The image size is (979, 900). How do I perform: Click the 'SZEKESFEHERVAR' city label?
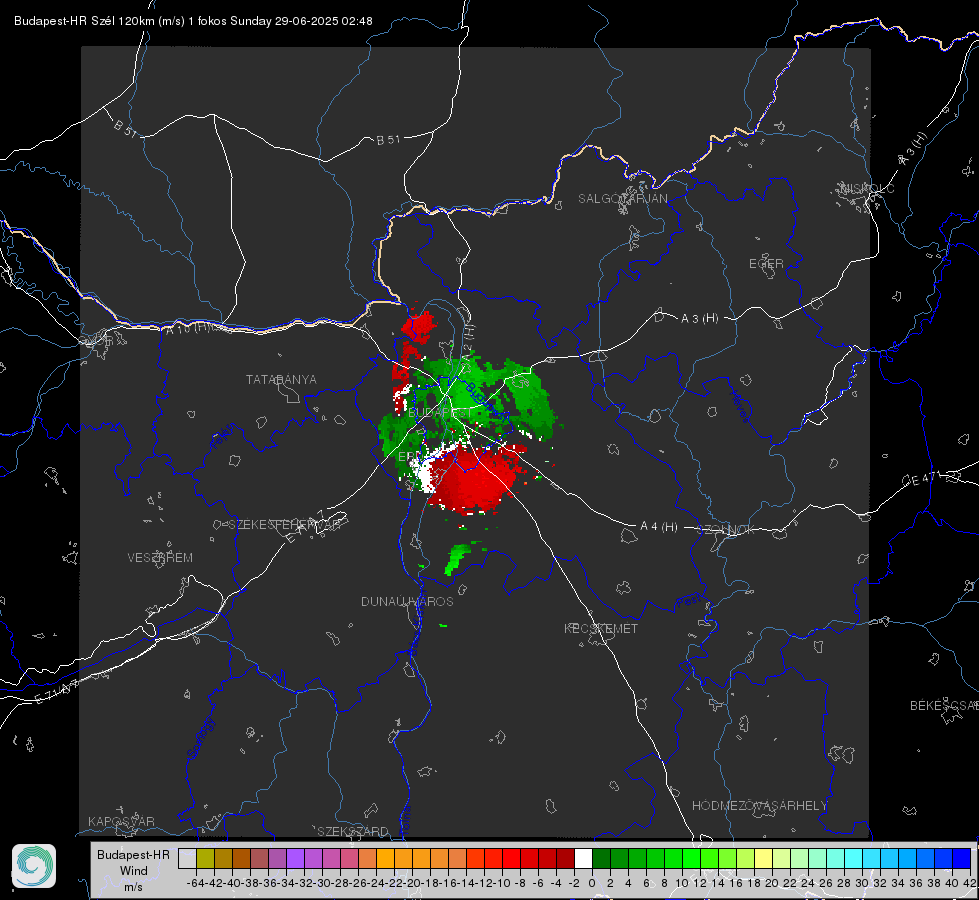[x=285, y=525]
